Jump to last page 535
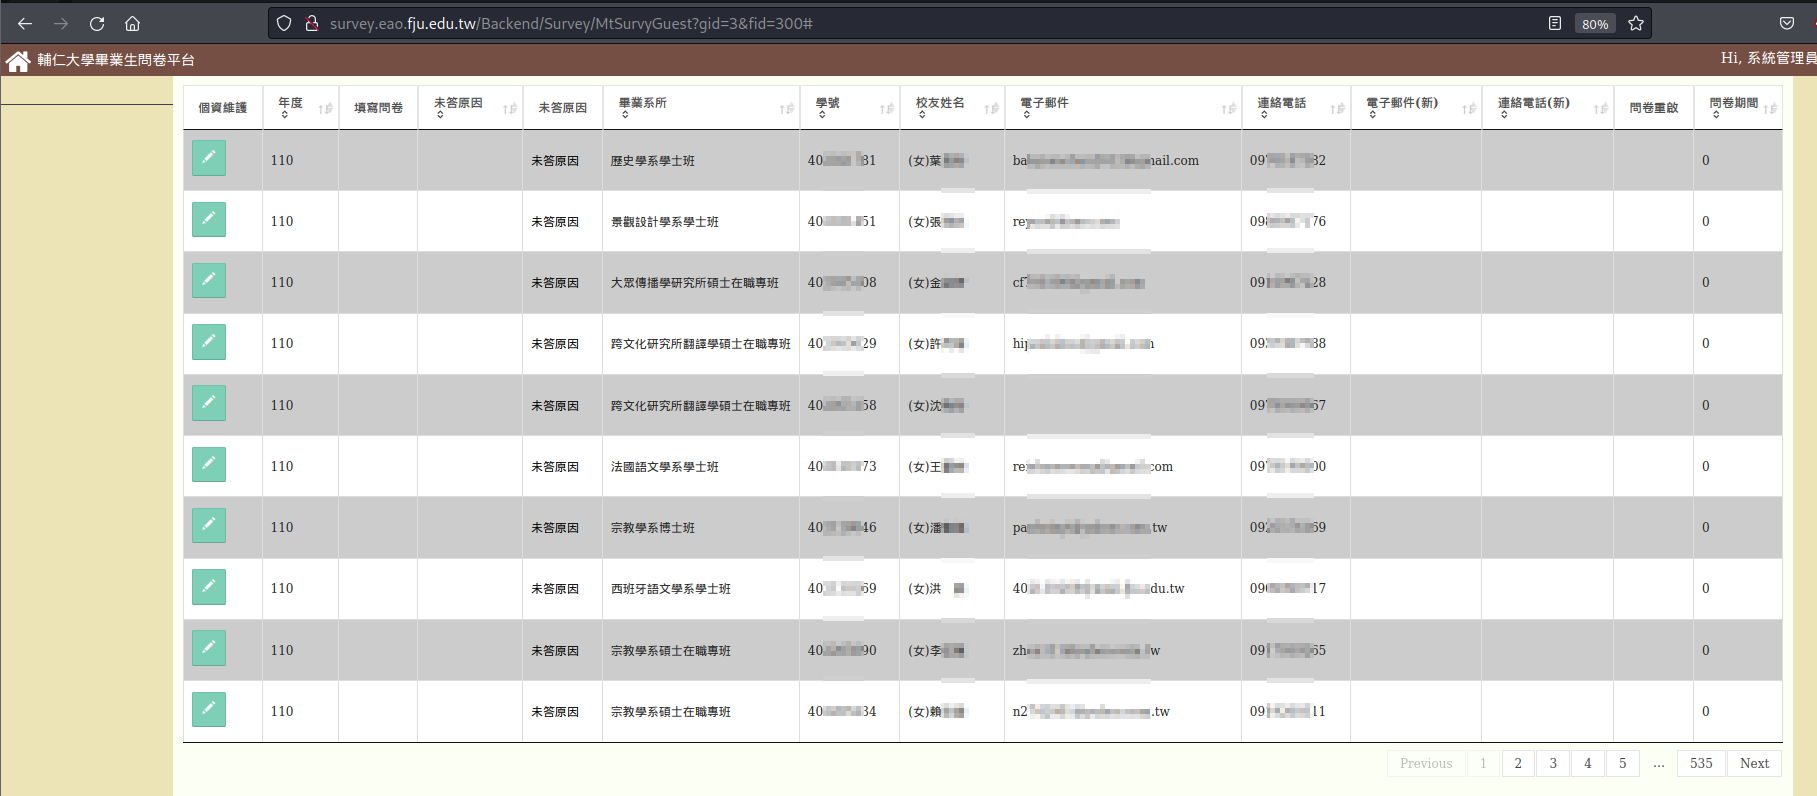The height and width of the screenshot is (796, 1817). [x=1701, y=763]
